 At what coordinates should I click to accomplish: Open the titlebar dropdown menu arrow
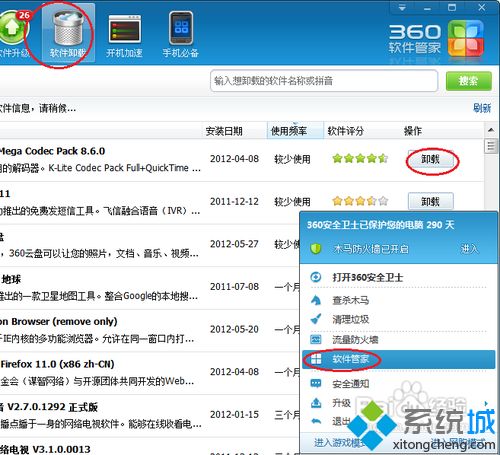click(402, 7)
